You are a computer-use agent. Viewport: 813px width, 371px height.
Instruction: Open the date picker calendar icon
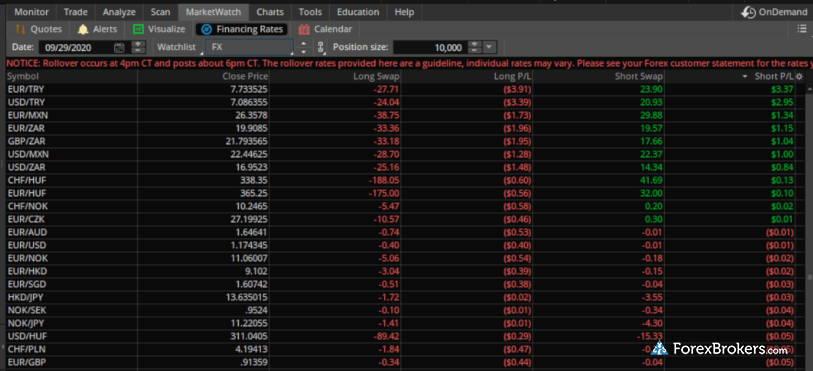(119, 48)
